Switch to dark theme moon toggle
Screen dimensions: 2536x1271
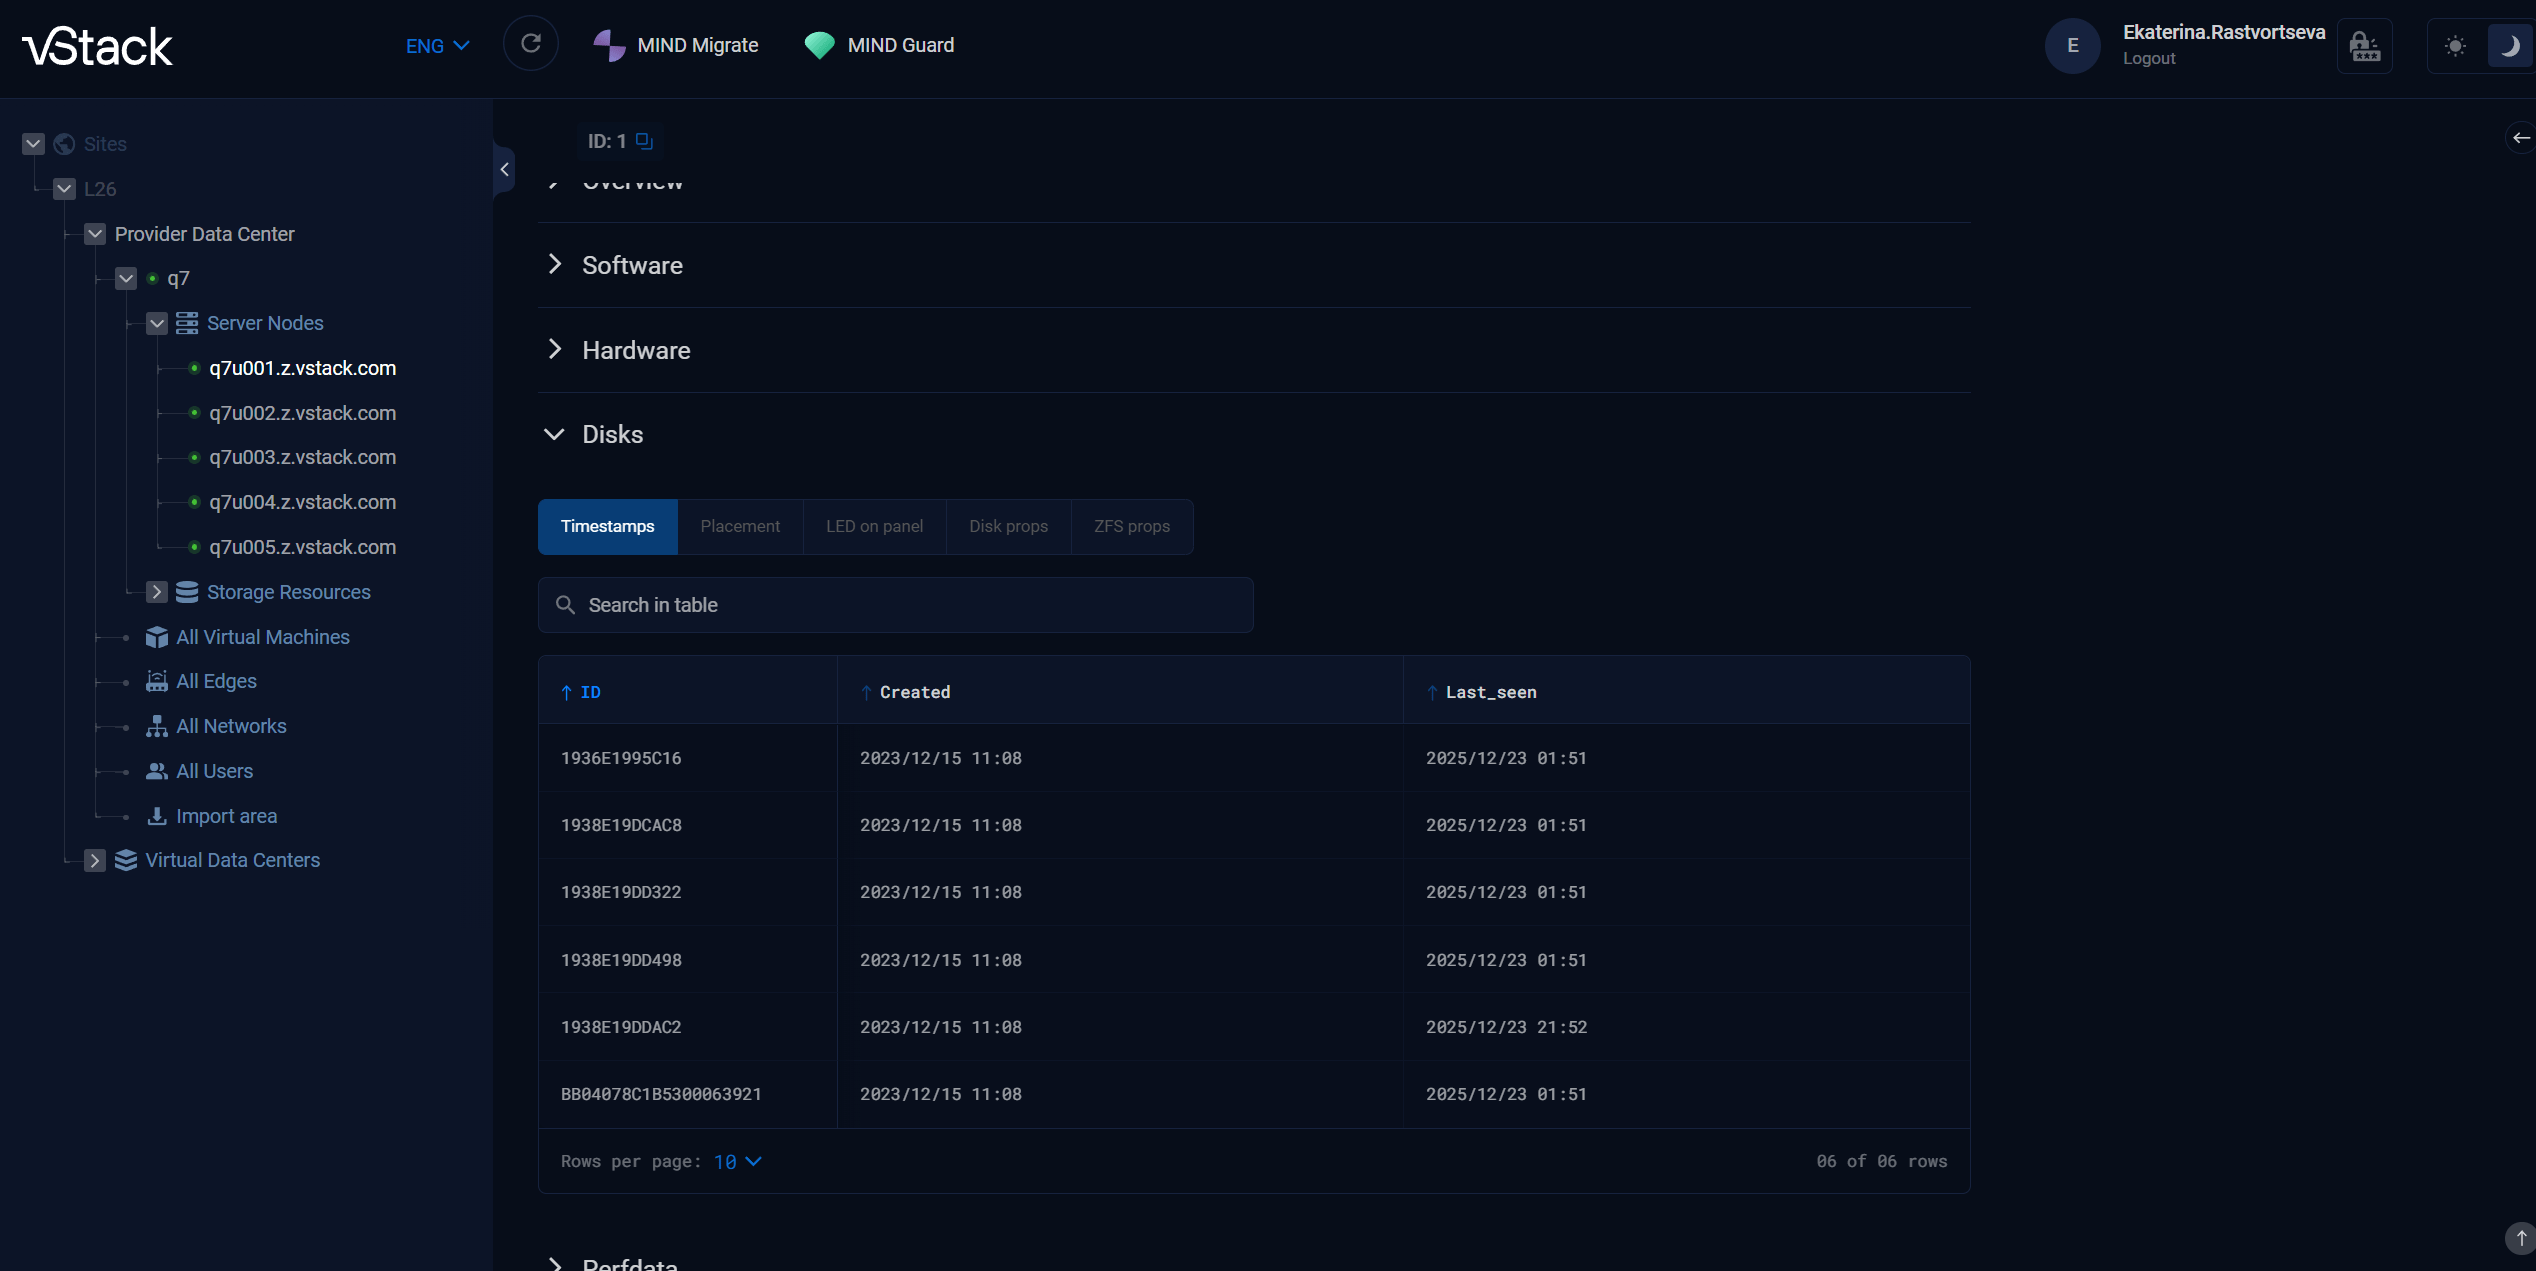(x=2509, y=46)
